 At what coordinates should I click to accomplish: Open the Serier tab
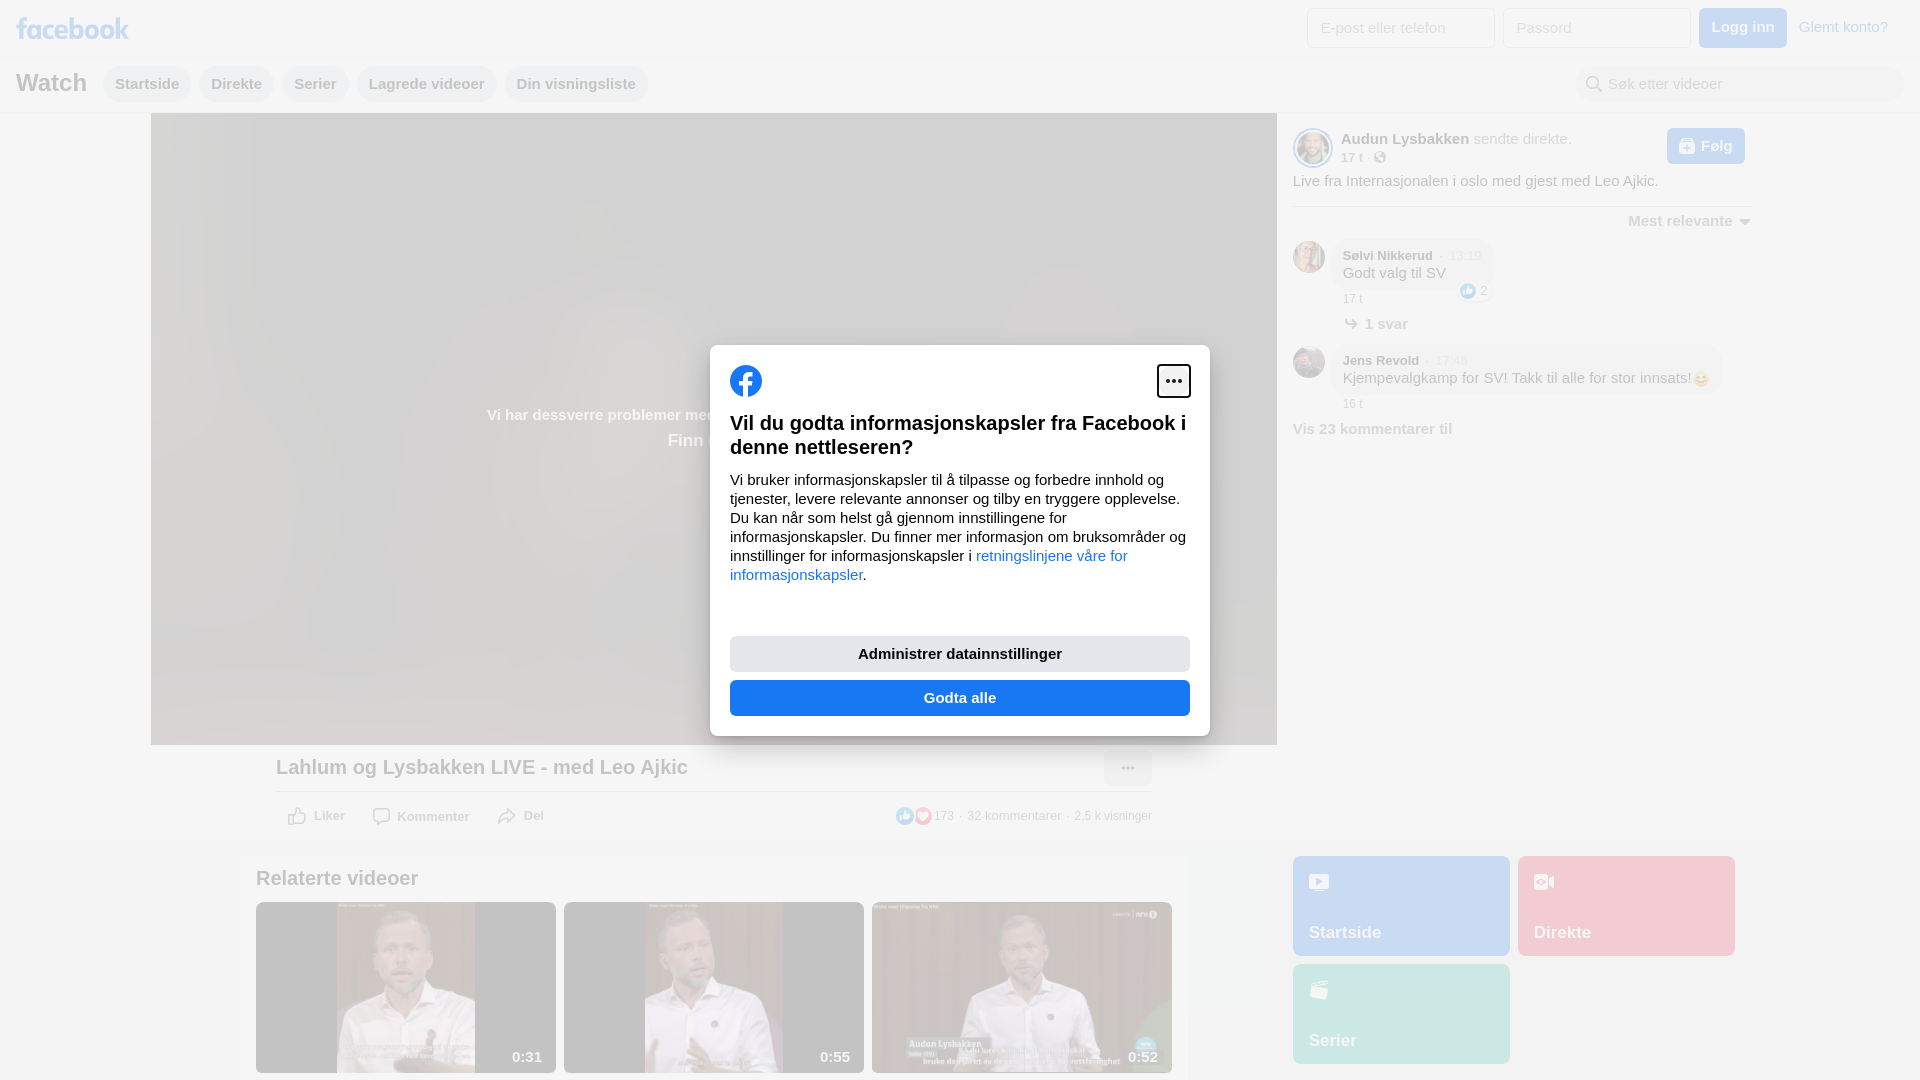click(x=315, y=84)
